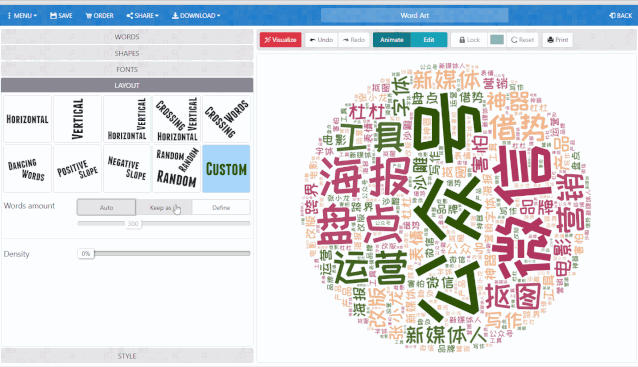The width and height of the screenshot is (638, 367).
Task: Click the word 海报 in the cloud
Action: pos(365,177)
